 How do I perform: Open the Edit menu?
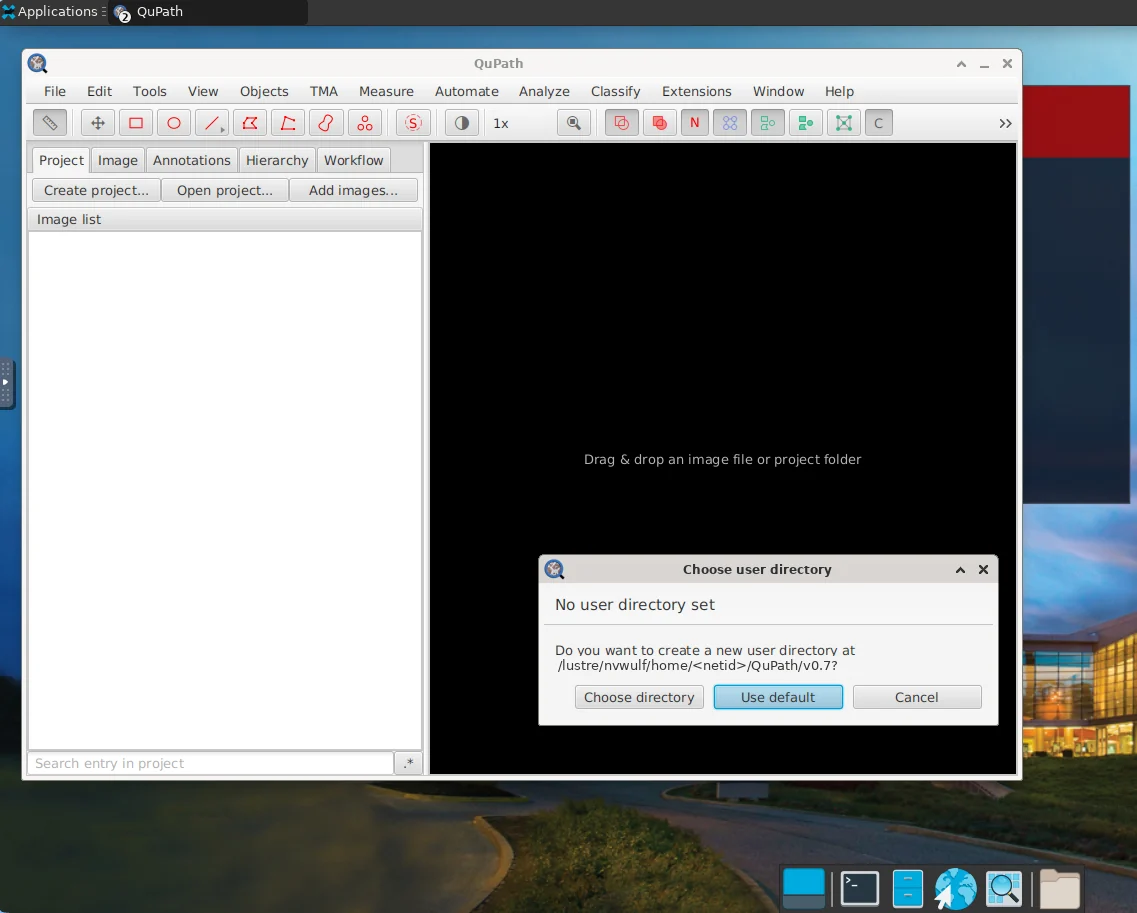[x=99, y=91]
